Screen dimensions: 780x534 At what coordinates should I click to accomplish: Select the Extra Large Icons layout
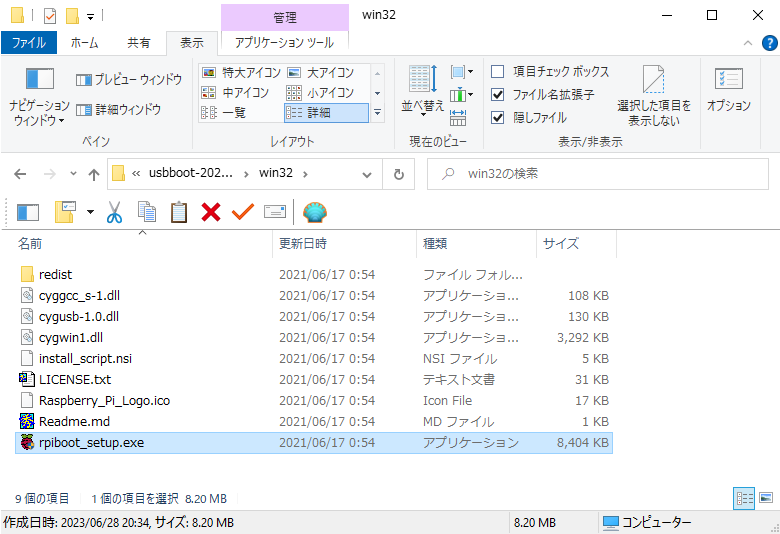click(x=241, y=73)
